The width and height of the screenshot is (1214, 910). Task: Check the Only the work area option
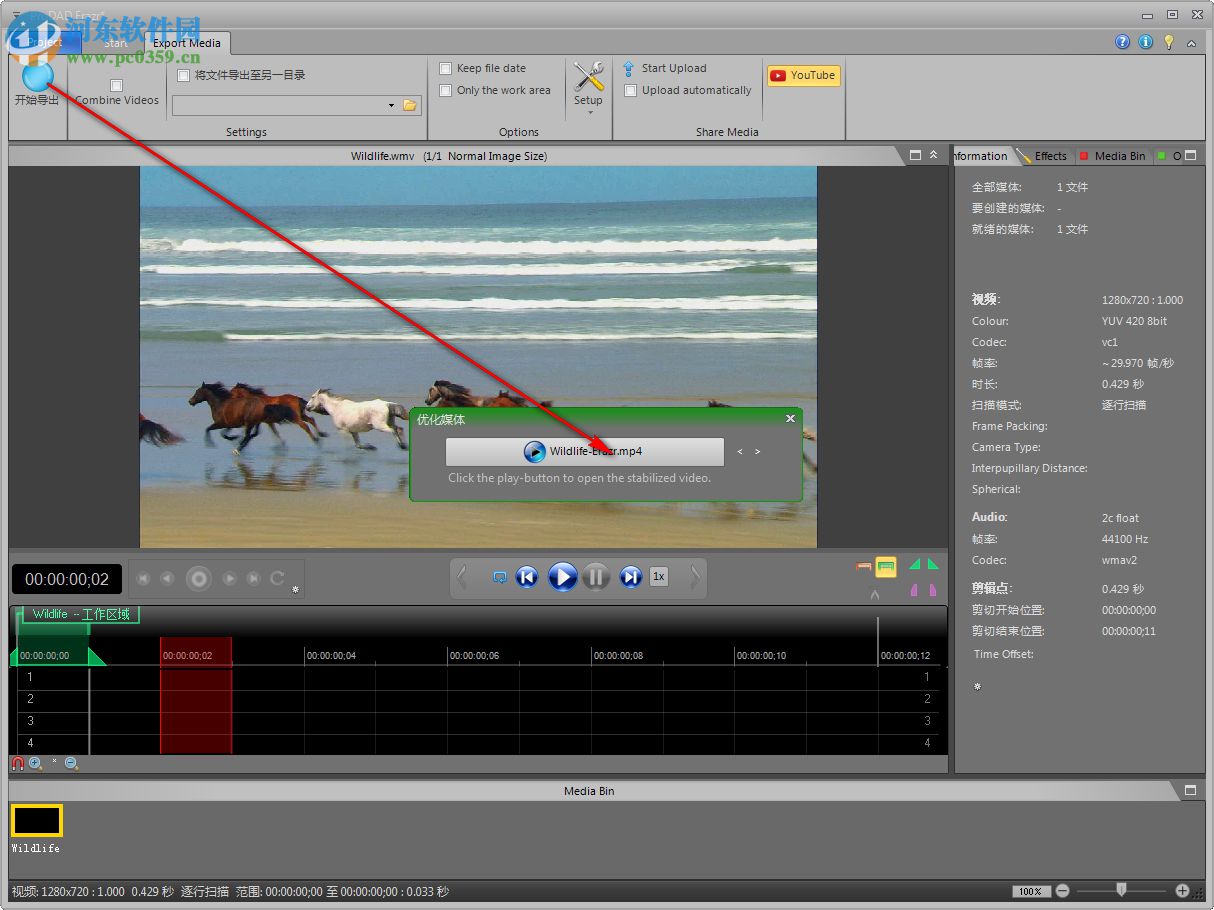[x=446, y=90]
